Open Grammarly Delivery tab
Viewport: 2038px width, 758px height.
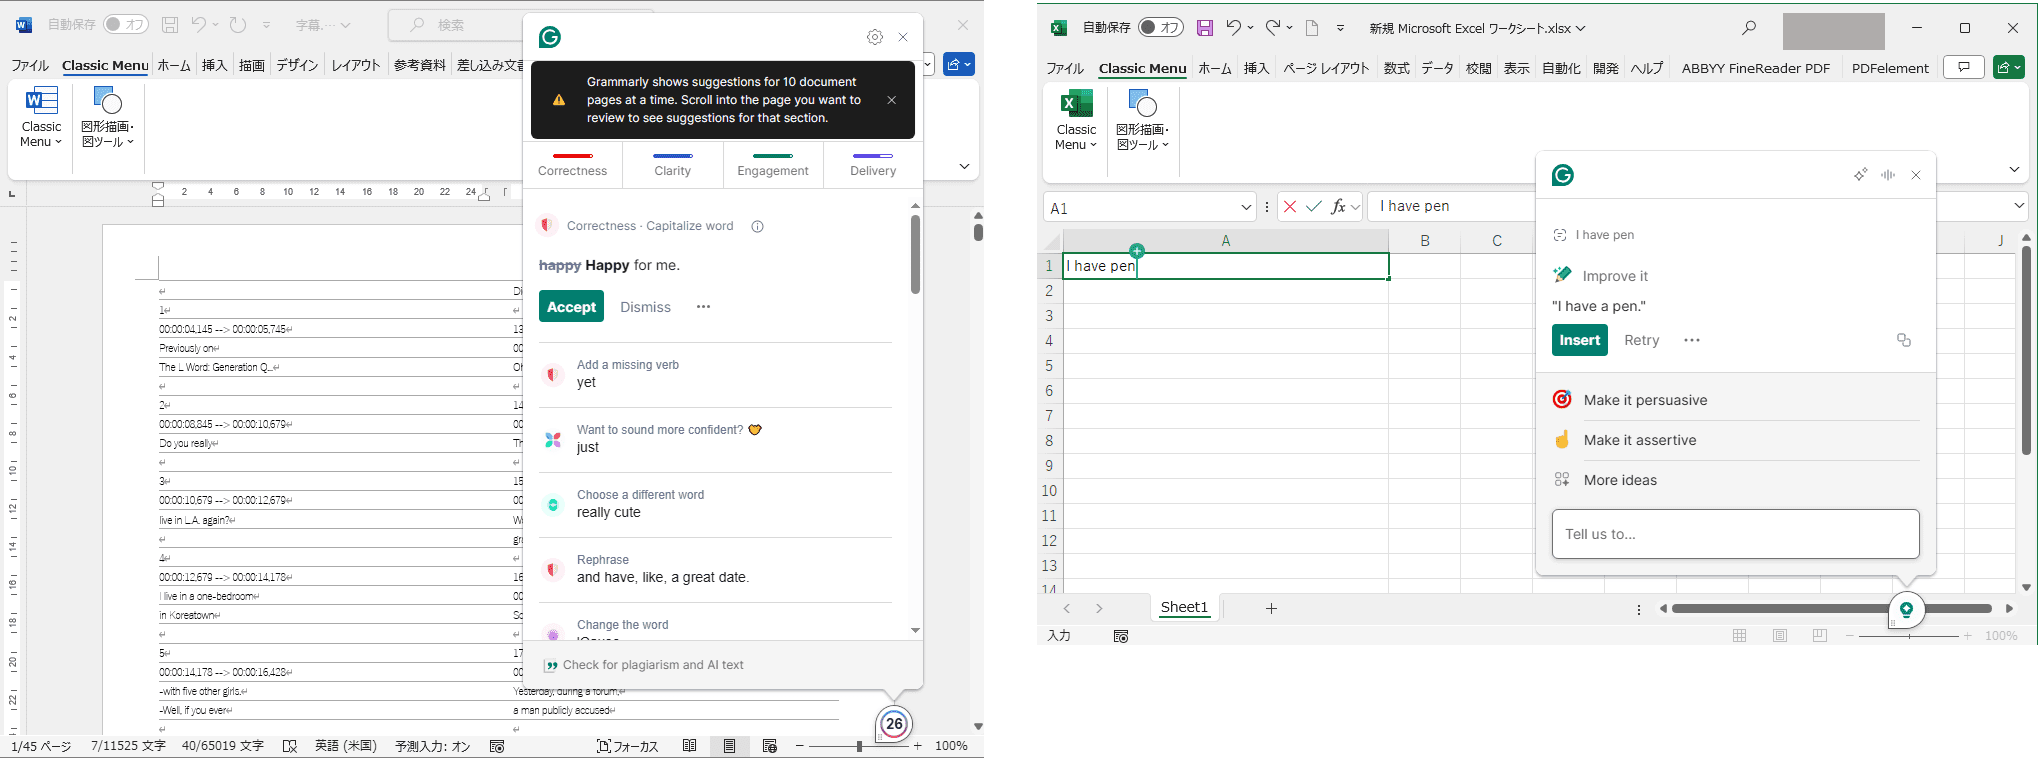(x=873, y=165)
